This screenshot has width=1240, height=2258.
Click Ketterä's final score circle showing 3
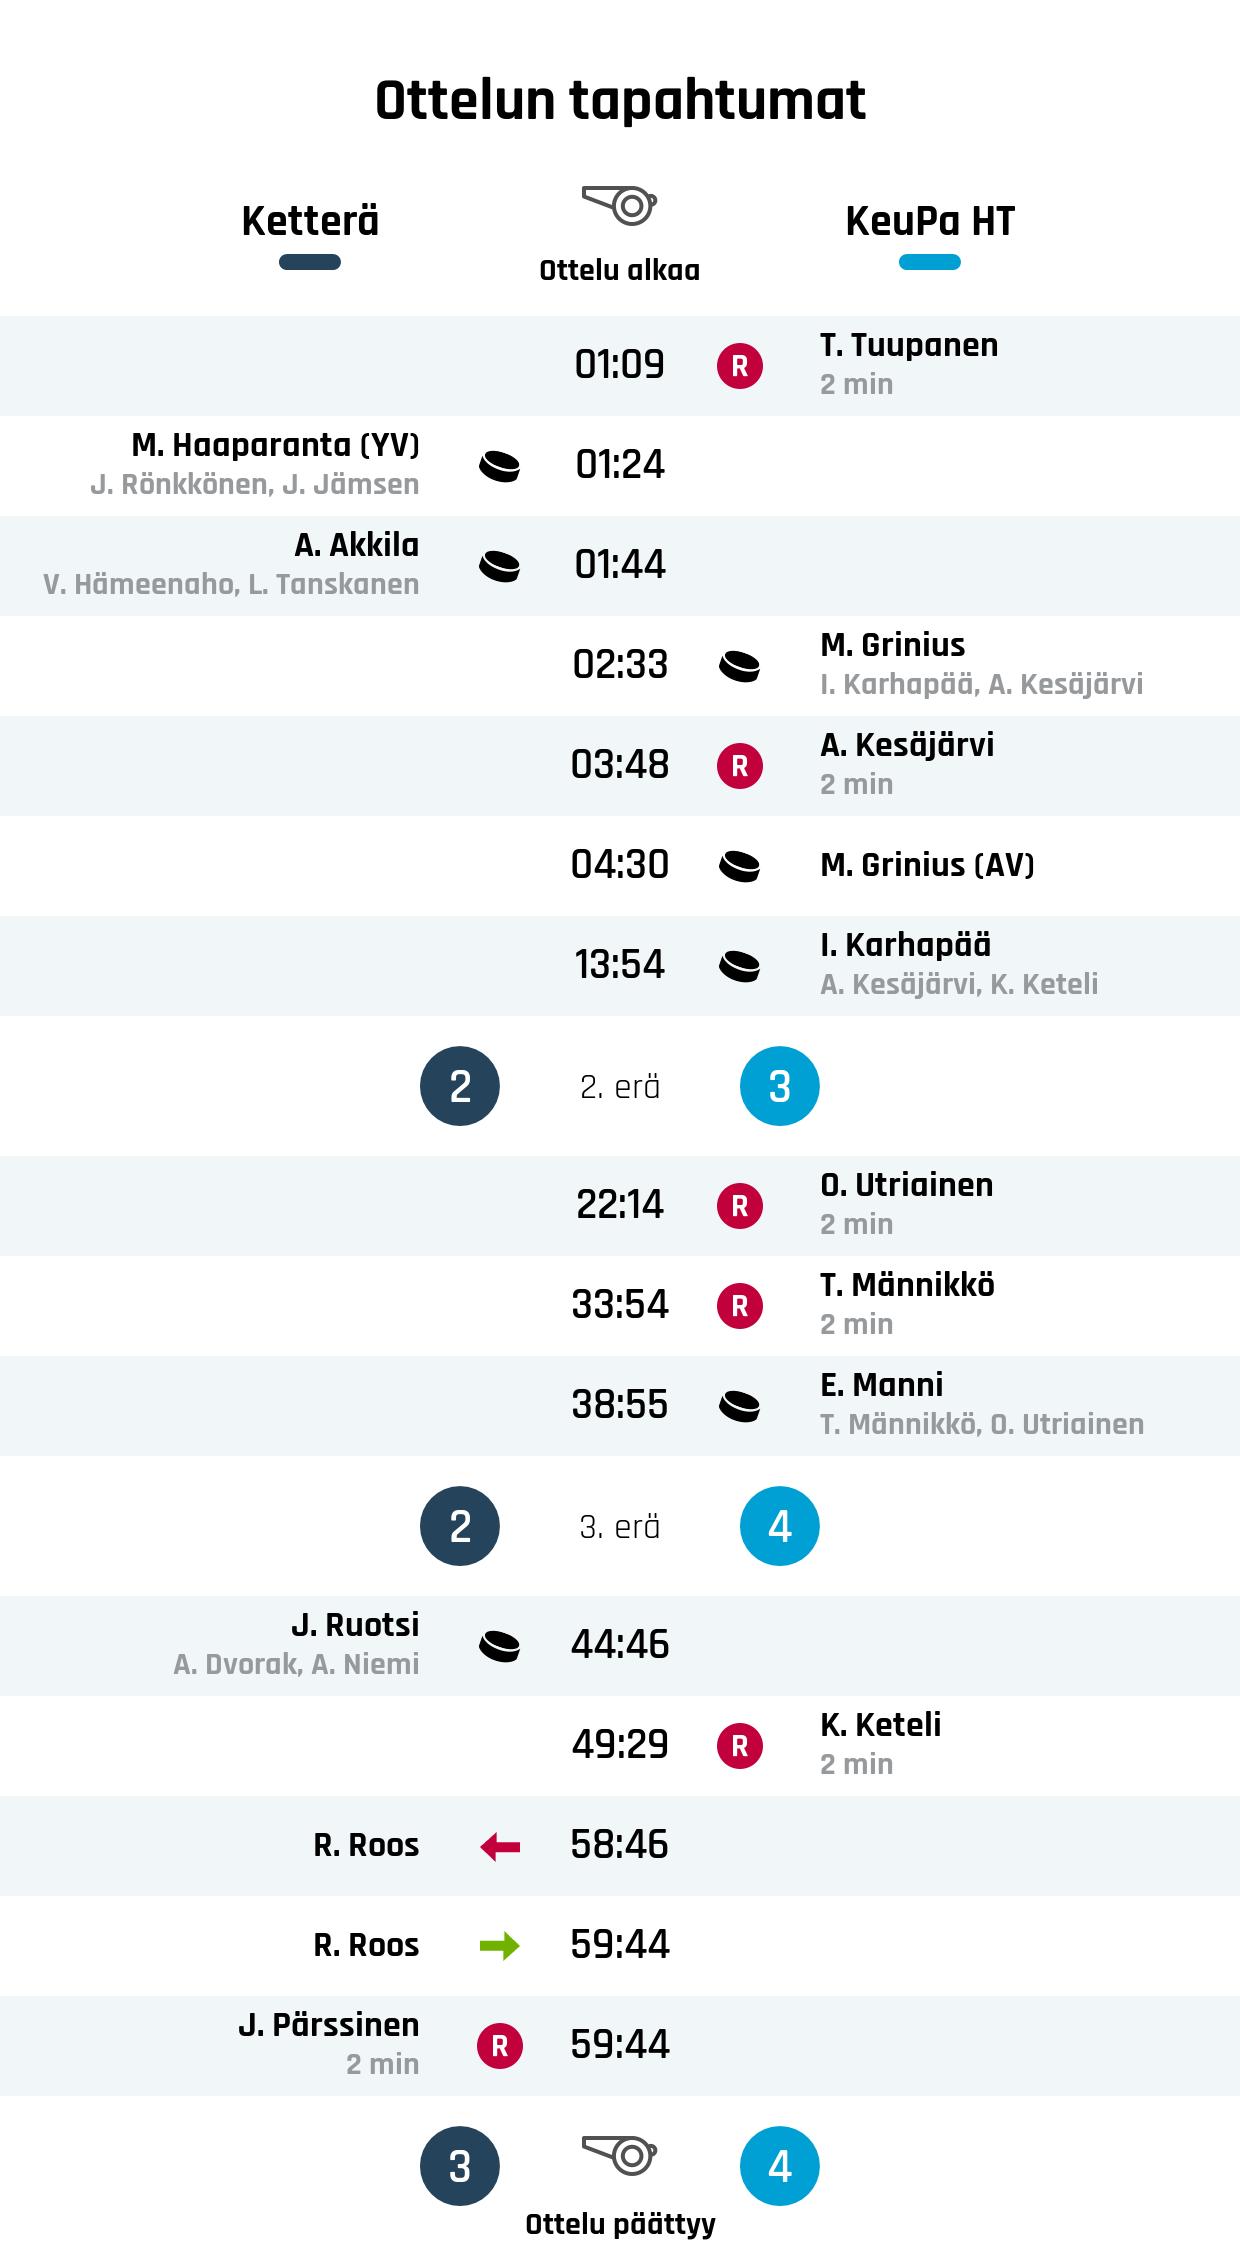[x=460, y=2166]
